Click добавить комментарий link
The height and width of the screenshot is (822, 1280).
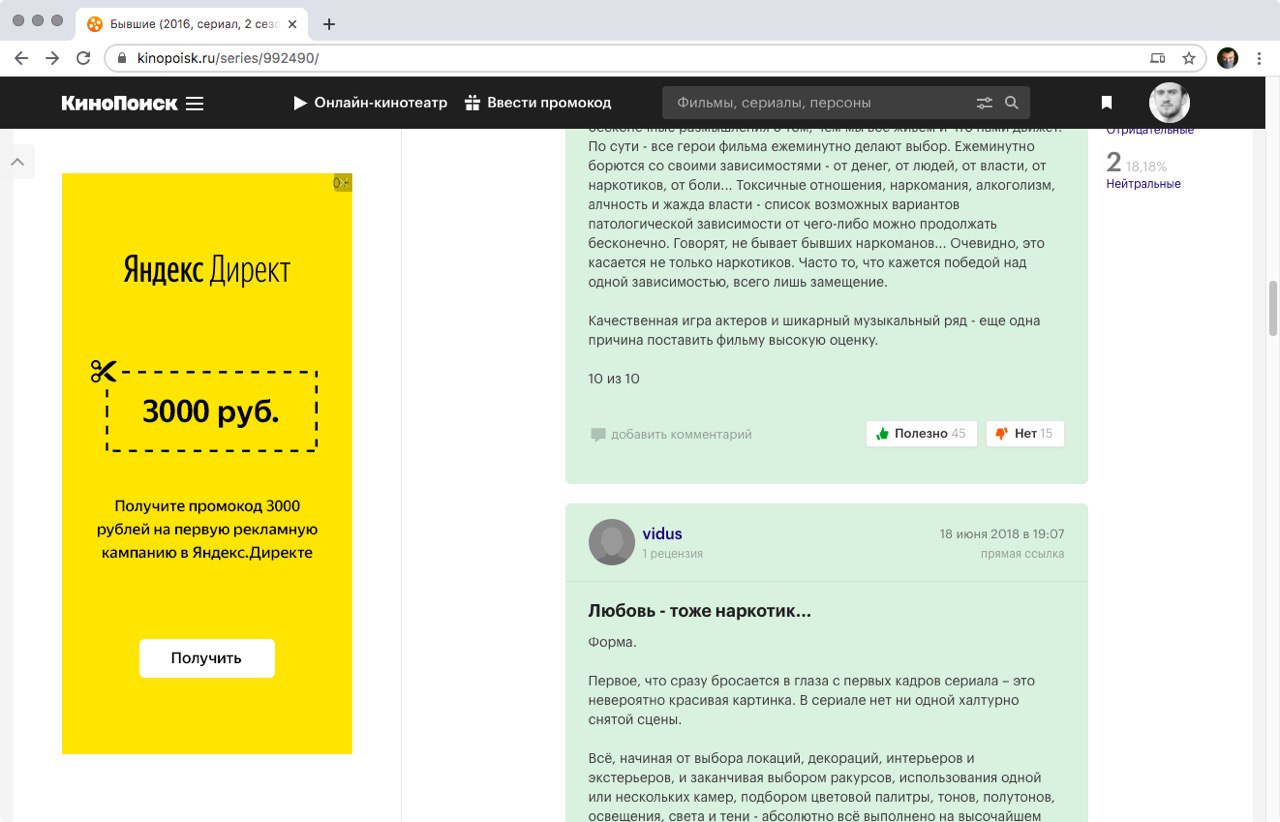click(671, 434)
